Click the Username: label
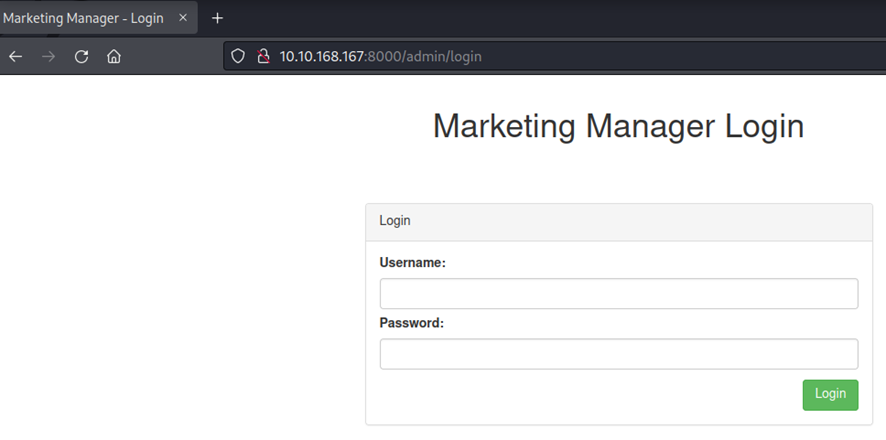 coord(412,263)
